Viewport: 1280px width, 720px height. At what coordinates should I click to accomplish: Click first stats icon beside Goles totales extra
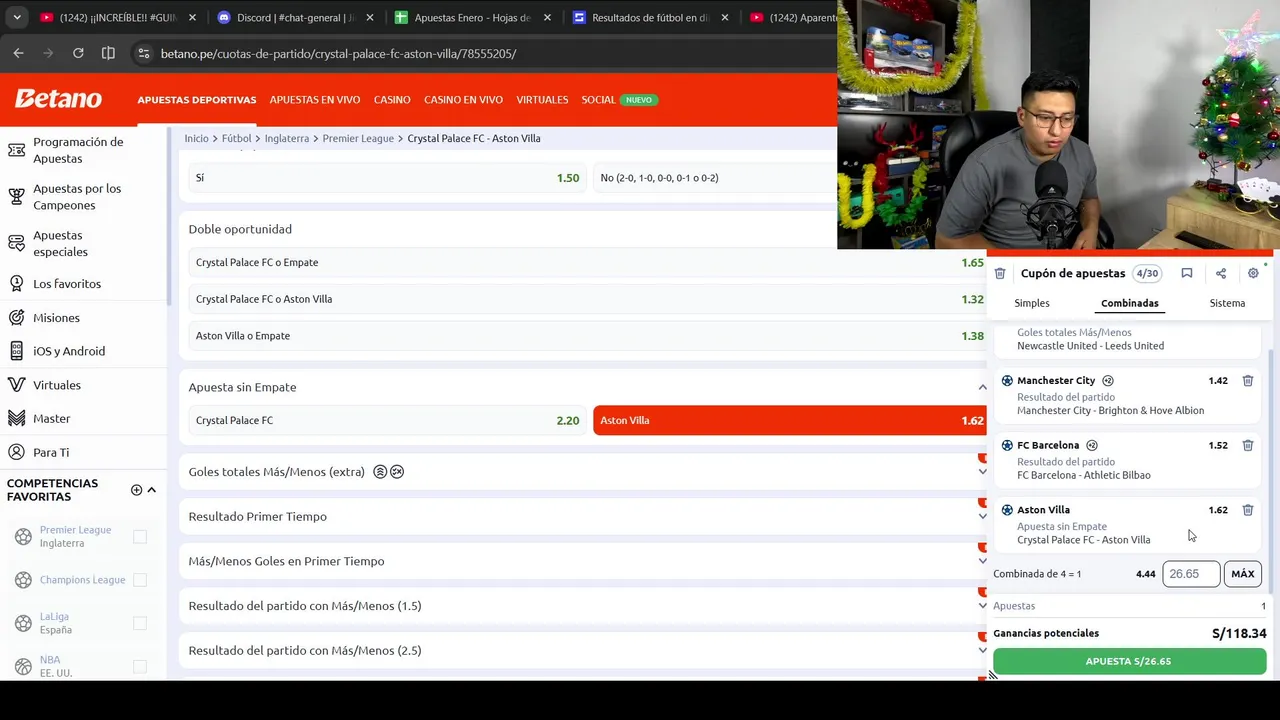(380, 472)
